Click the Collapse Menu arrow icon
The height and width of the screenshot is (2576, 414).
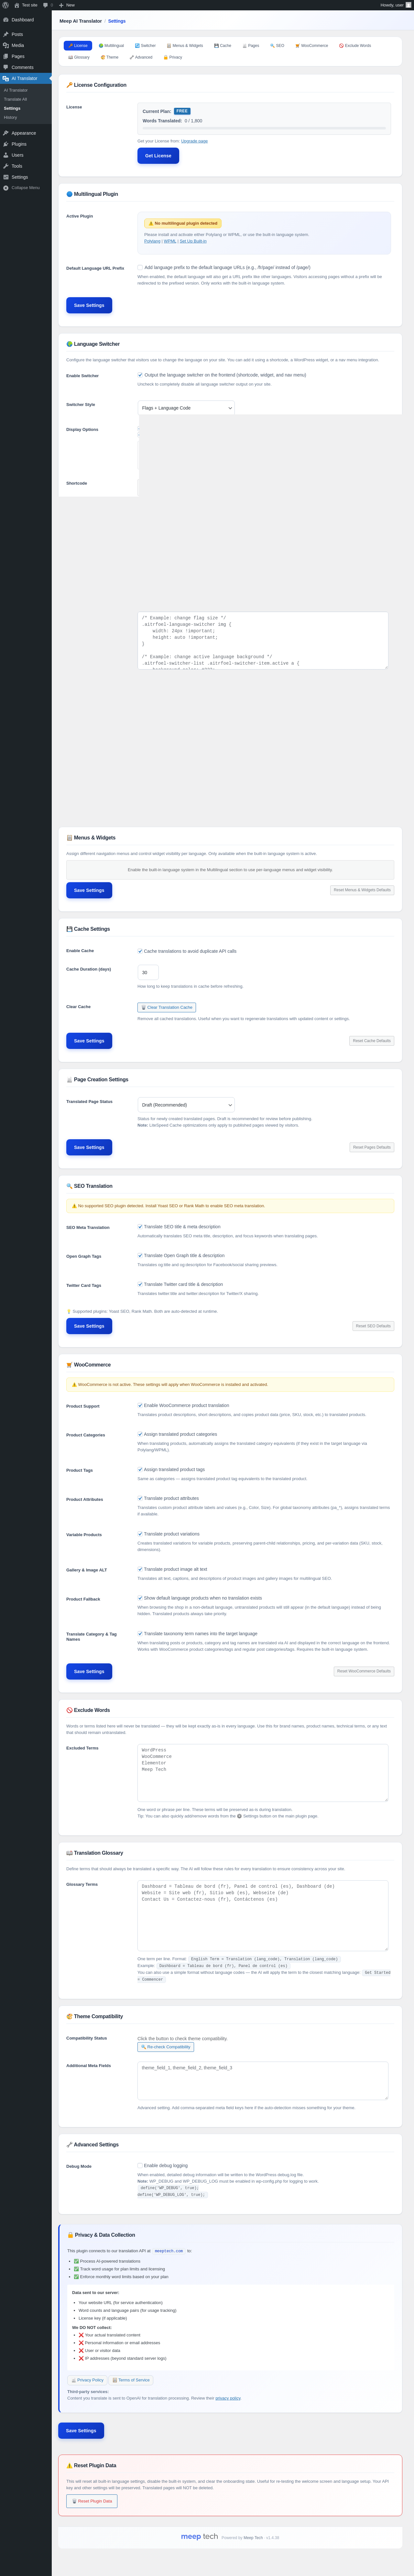coord(6,188)
